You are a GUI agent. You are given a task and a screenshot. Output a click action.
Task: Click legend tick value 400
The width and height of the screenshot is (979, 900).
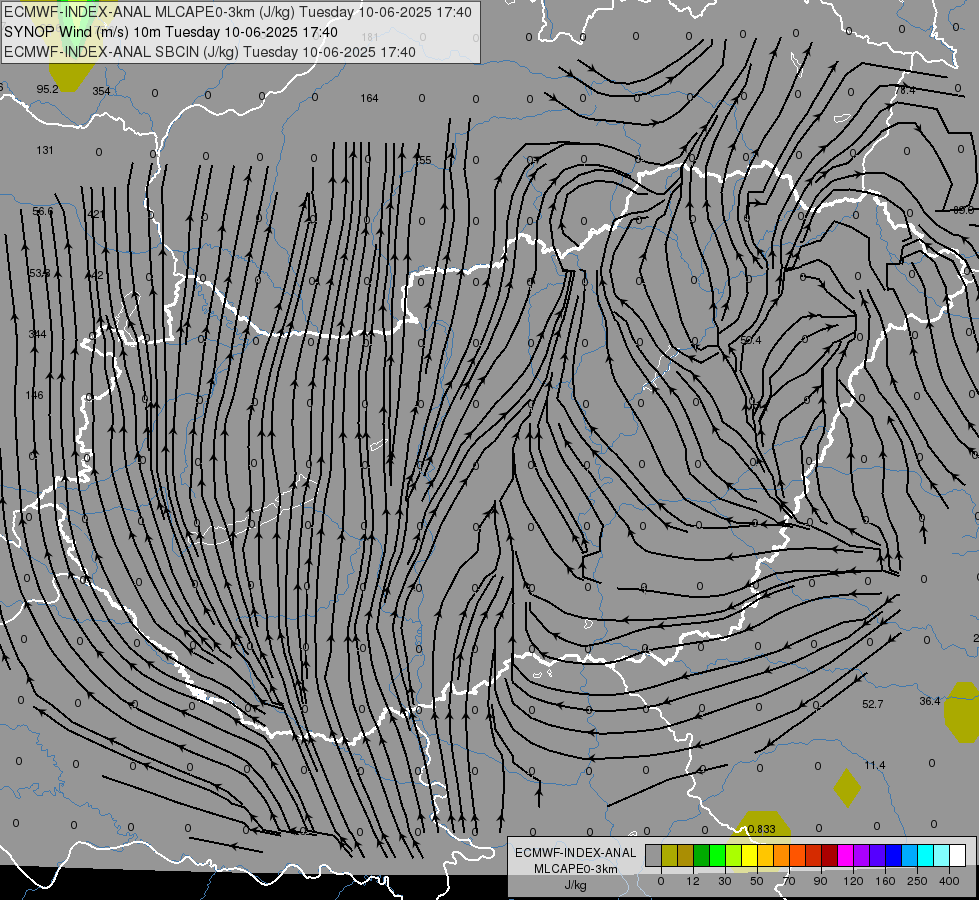tap(949, 881)
